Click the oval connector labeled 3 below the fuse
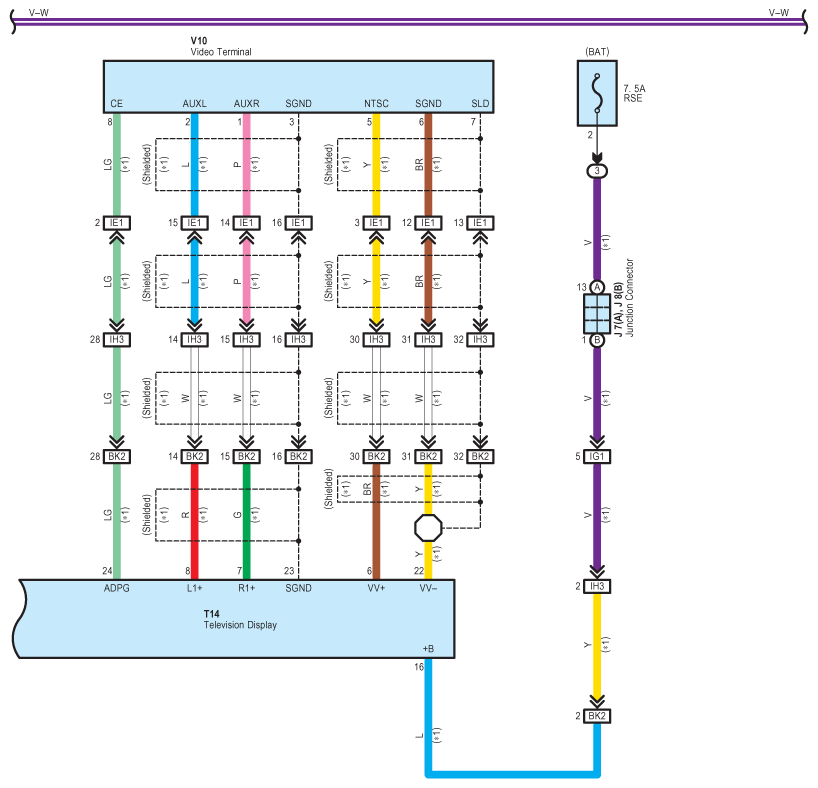Image resolution: width=818 pixels, height=788 pixels. point(597,171)
